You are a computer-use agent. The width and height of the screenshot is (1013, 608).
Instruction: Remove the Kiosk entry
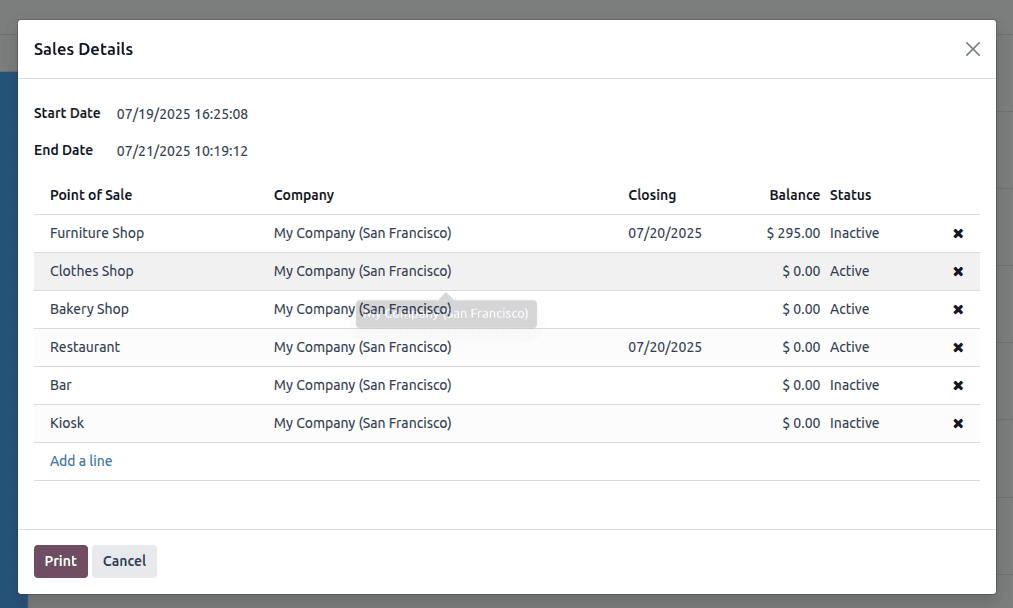click(957, 423)
